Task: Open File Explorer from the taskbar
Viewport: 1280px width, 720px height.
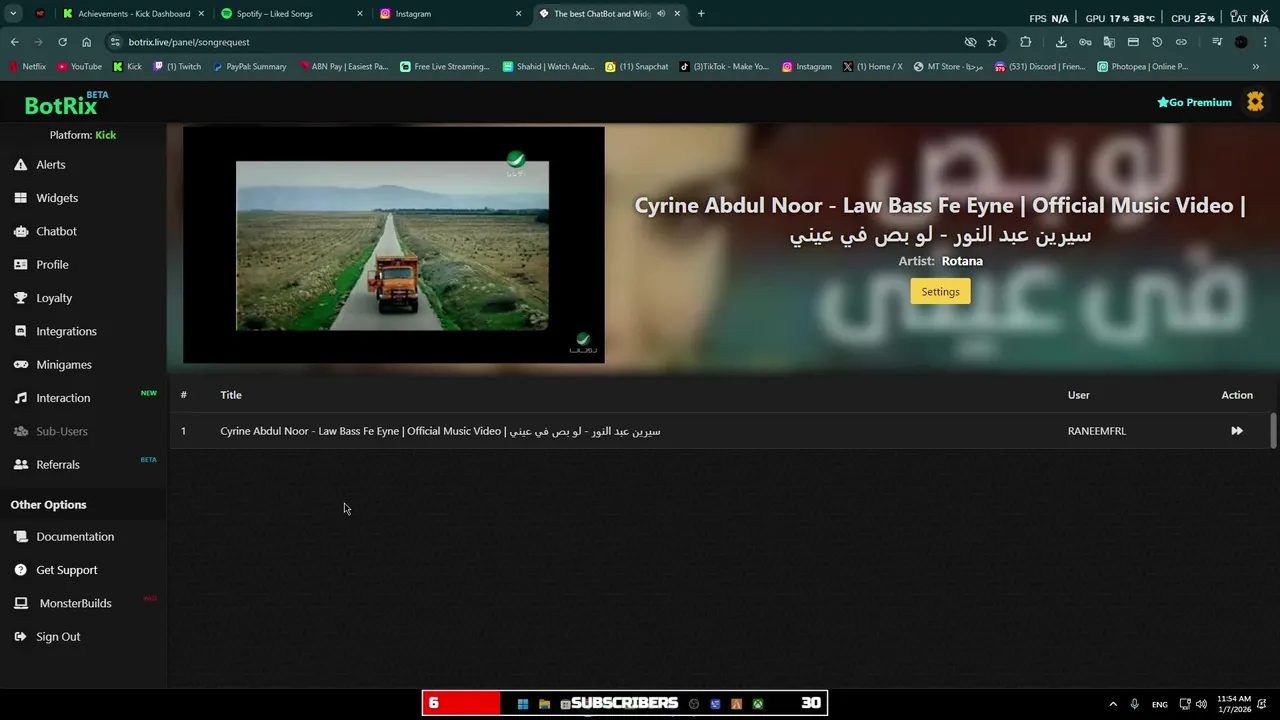Action: [x=544, y=704]
